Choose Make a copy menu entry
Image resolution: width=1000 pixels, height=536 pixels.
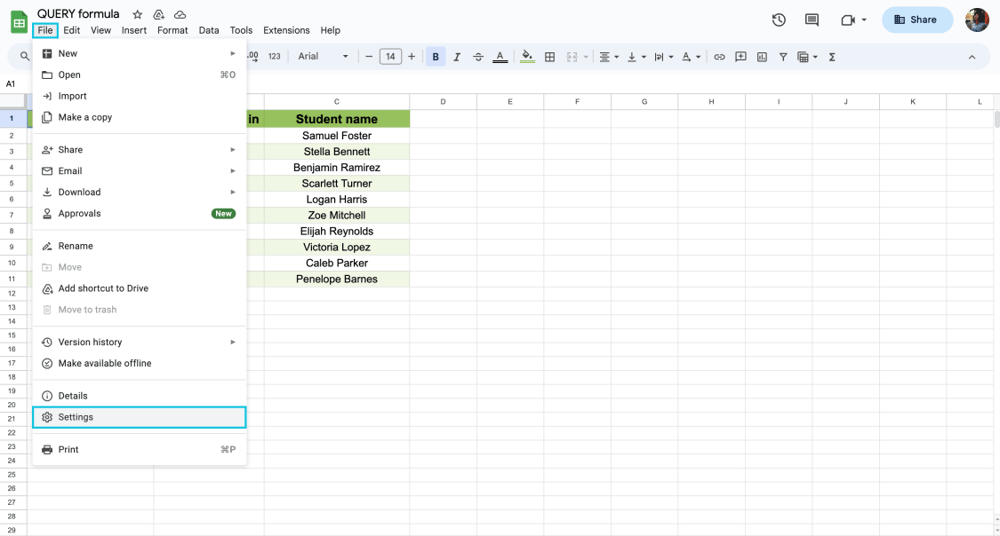85,117
